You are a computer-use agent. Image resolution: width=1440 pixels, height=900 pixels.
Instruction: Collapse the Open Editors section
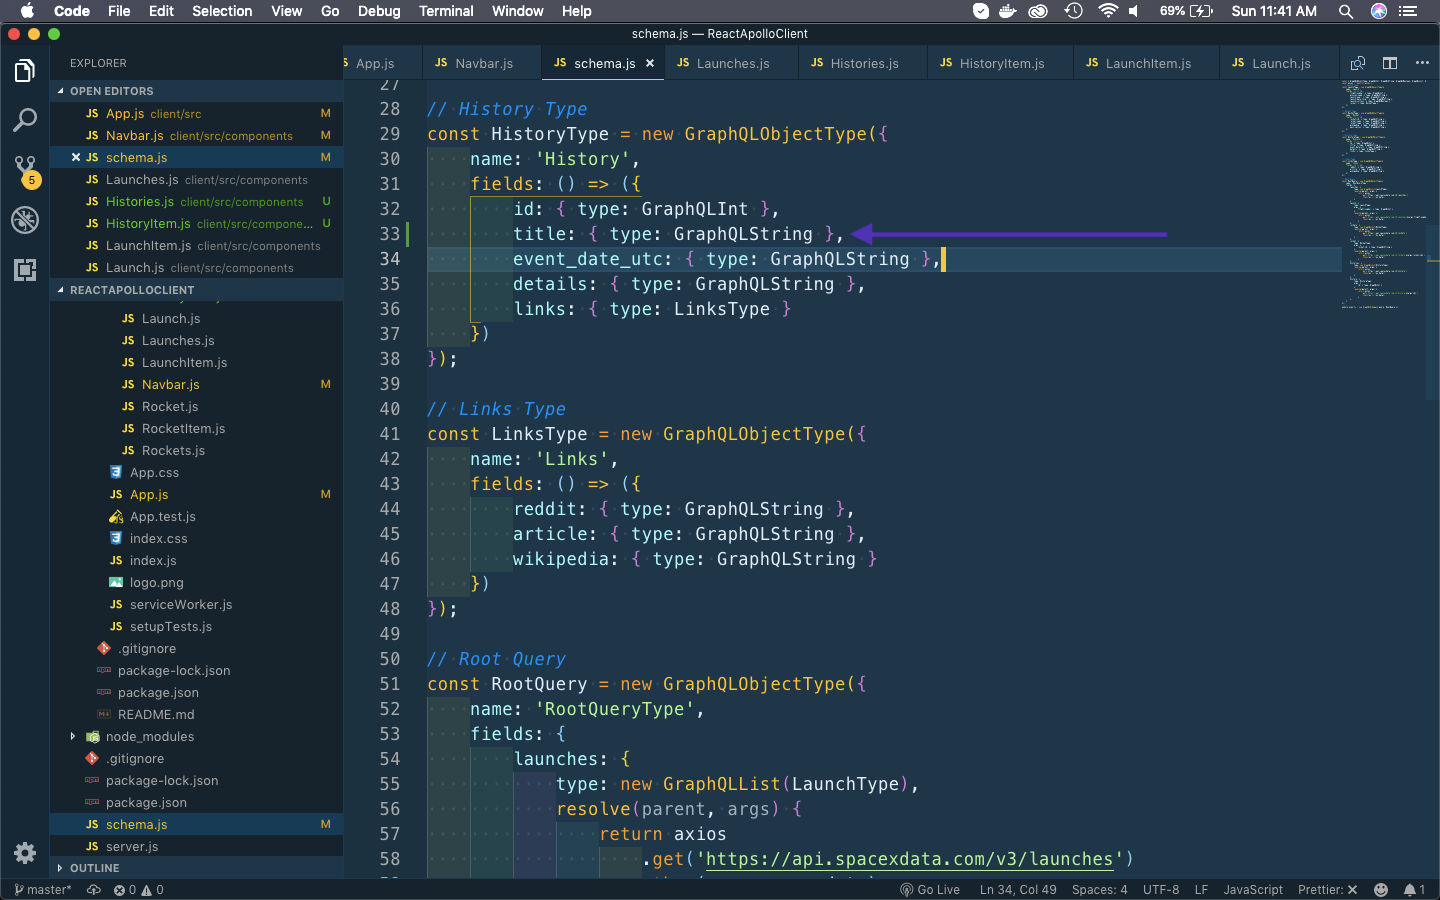196,91
